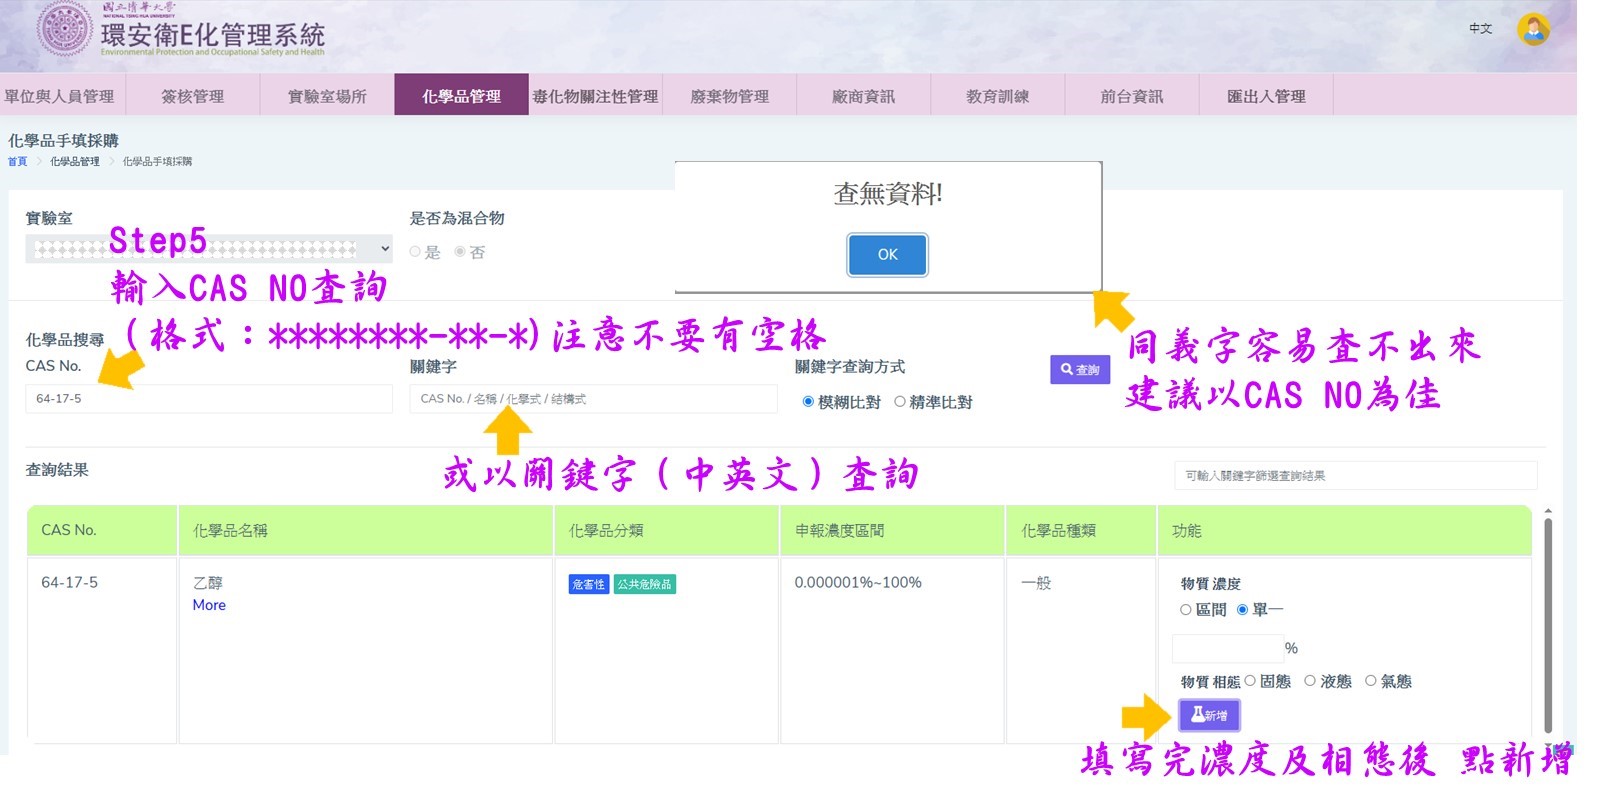Viewport: 1620px width, 805px height.
Task: Select 模糊比對 fuzzy match option
Action: click(808, 402)
